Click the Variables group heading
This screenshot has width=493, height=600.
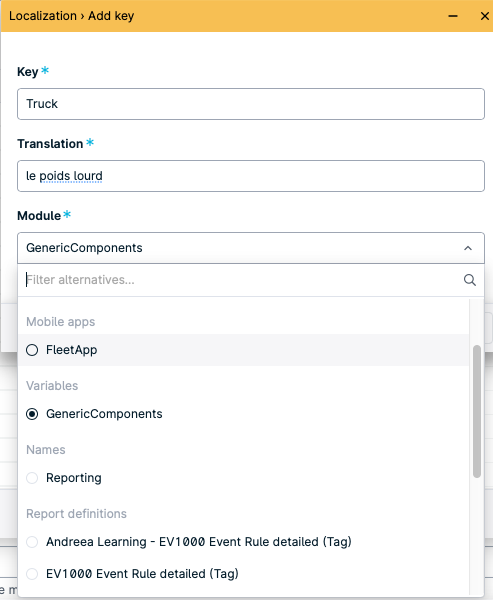tap(52, 386)
